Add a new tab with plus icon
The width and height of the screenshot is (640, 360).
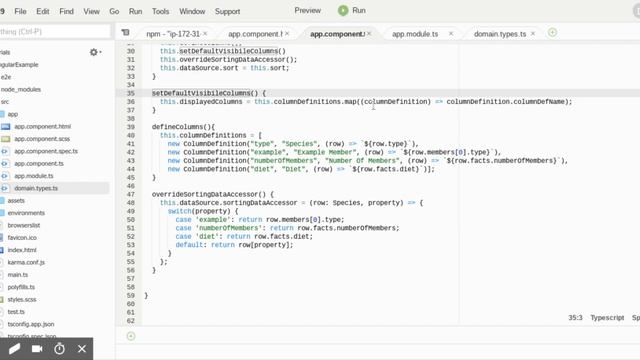pos(552,32)
